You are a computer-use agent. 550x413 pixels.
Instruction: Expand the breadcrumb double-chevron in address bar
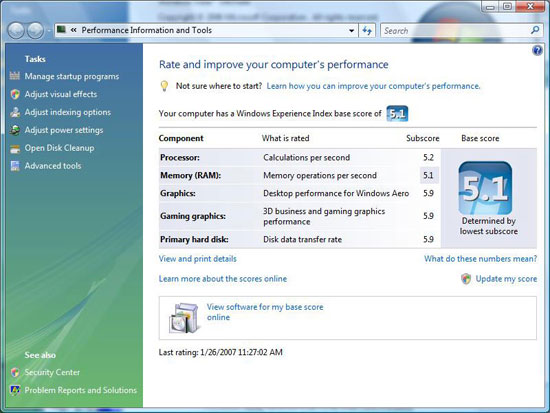73,30
